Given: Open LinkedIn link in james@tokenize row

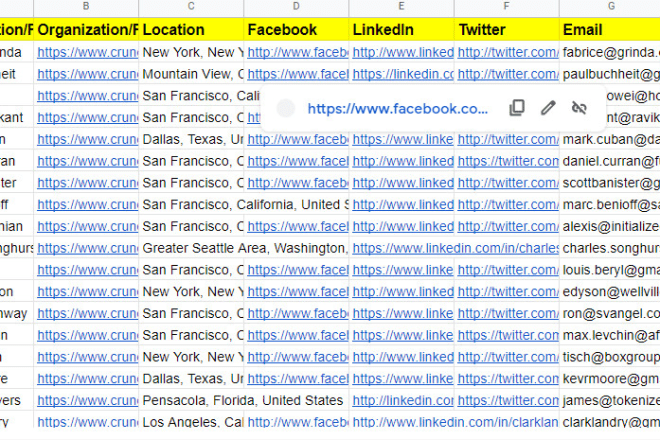Looking at the screenshot, I should 403,400.
